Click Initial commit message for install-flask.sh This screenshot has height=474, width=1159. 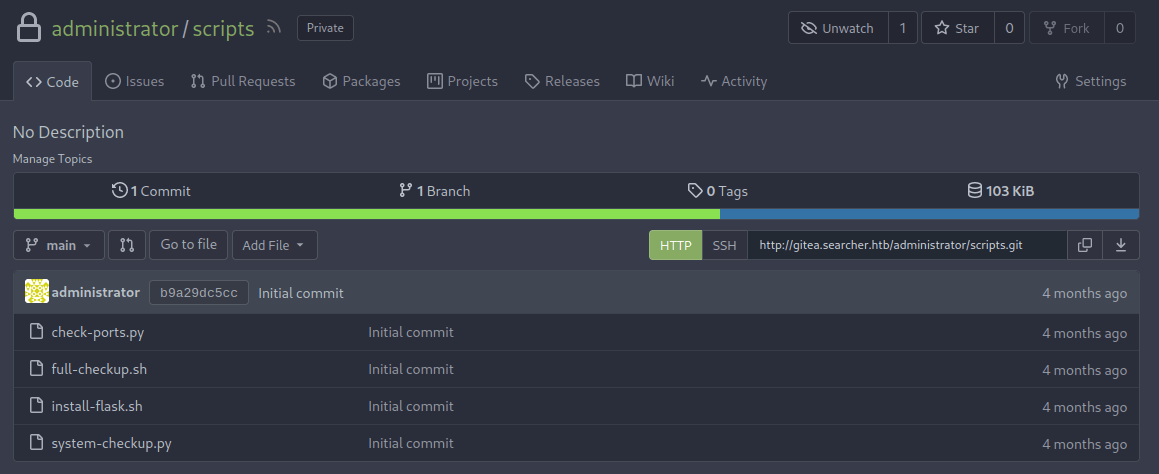pyautogui.click(x=411, y=406)
